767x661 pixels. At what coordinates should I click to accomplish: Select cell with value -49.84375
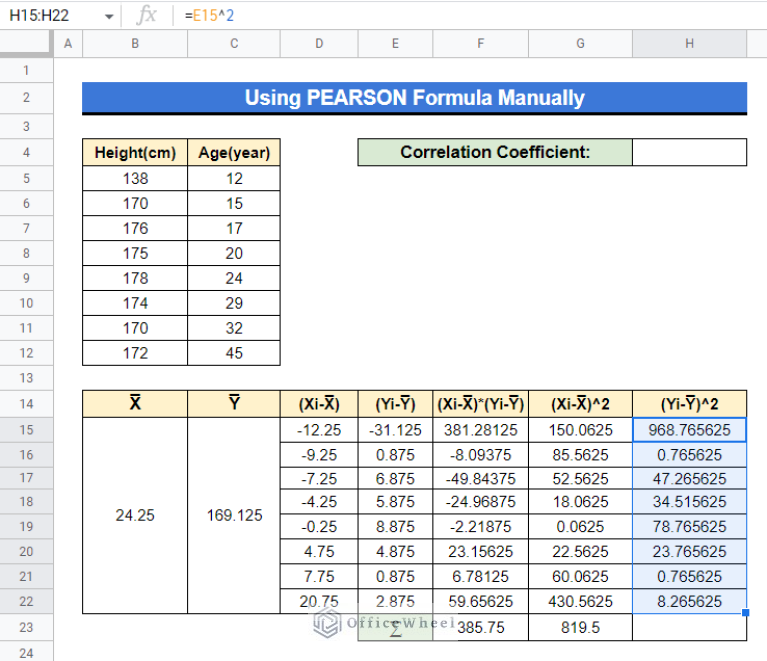coord(480,479)
